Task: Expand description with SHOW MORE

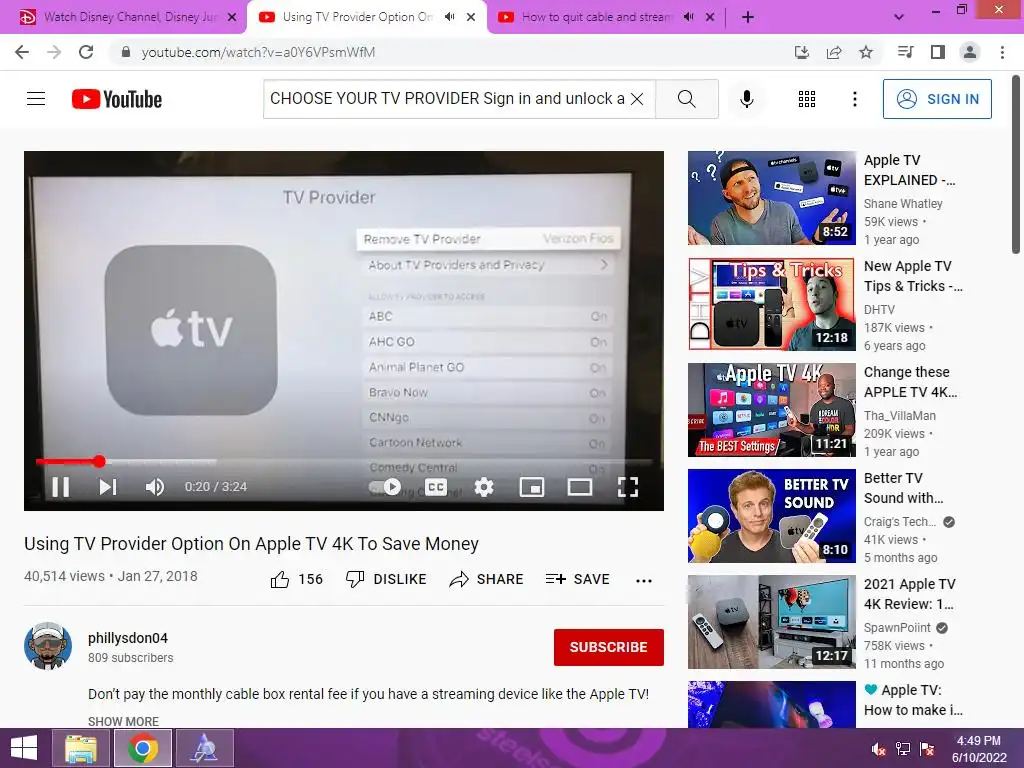Action: click(123, 721)
